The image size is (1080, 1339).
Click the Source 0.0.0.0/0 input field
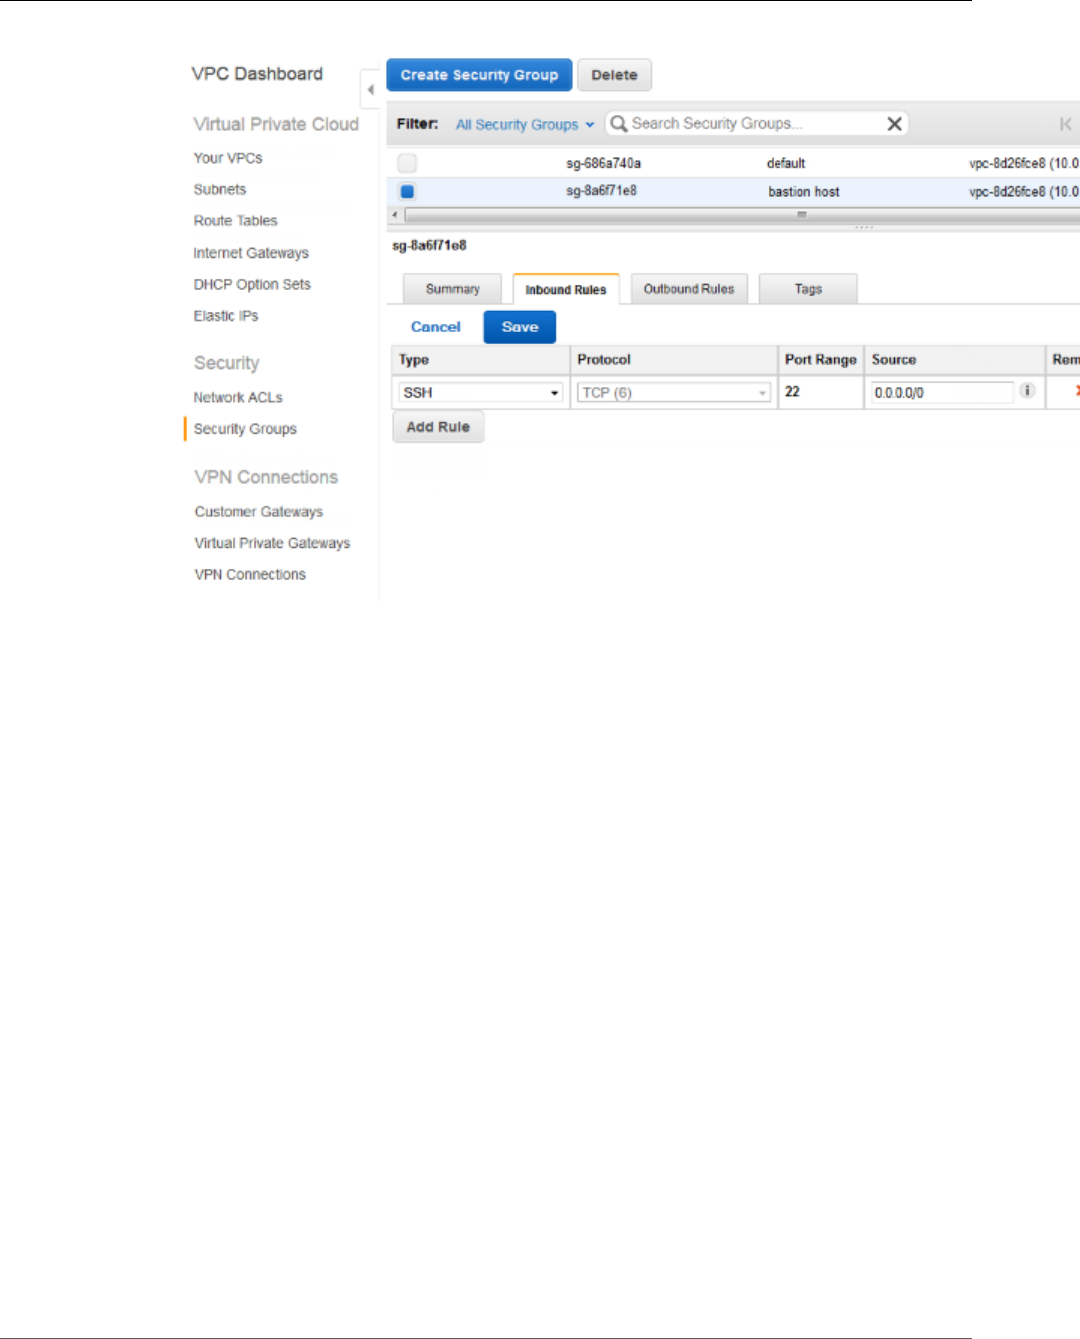(942, 393)
